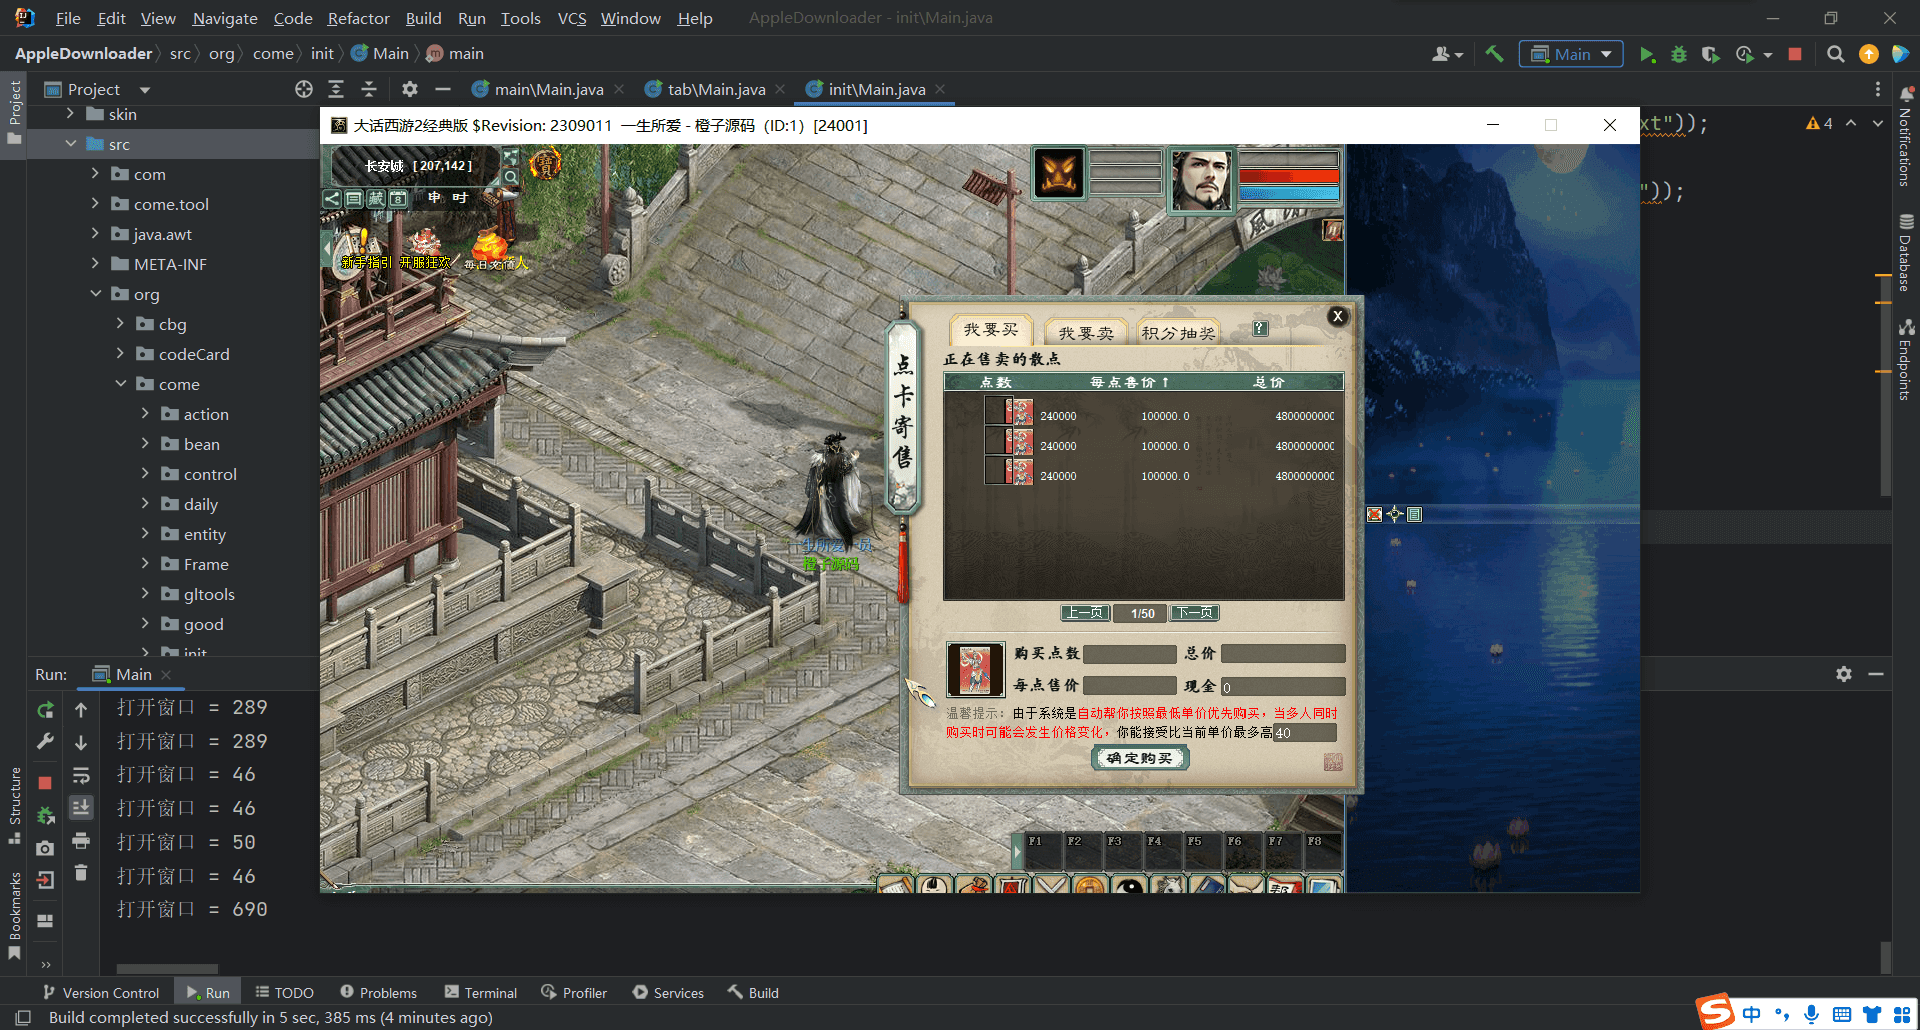This screenshot has width=1920, height=1030.
Task: Click the Build project hammer icon
Action: click(x=1494, y=54)
